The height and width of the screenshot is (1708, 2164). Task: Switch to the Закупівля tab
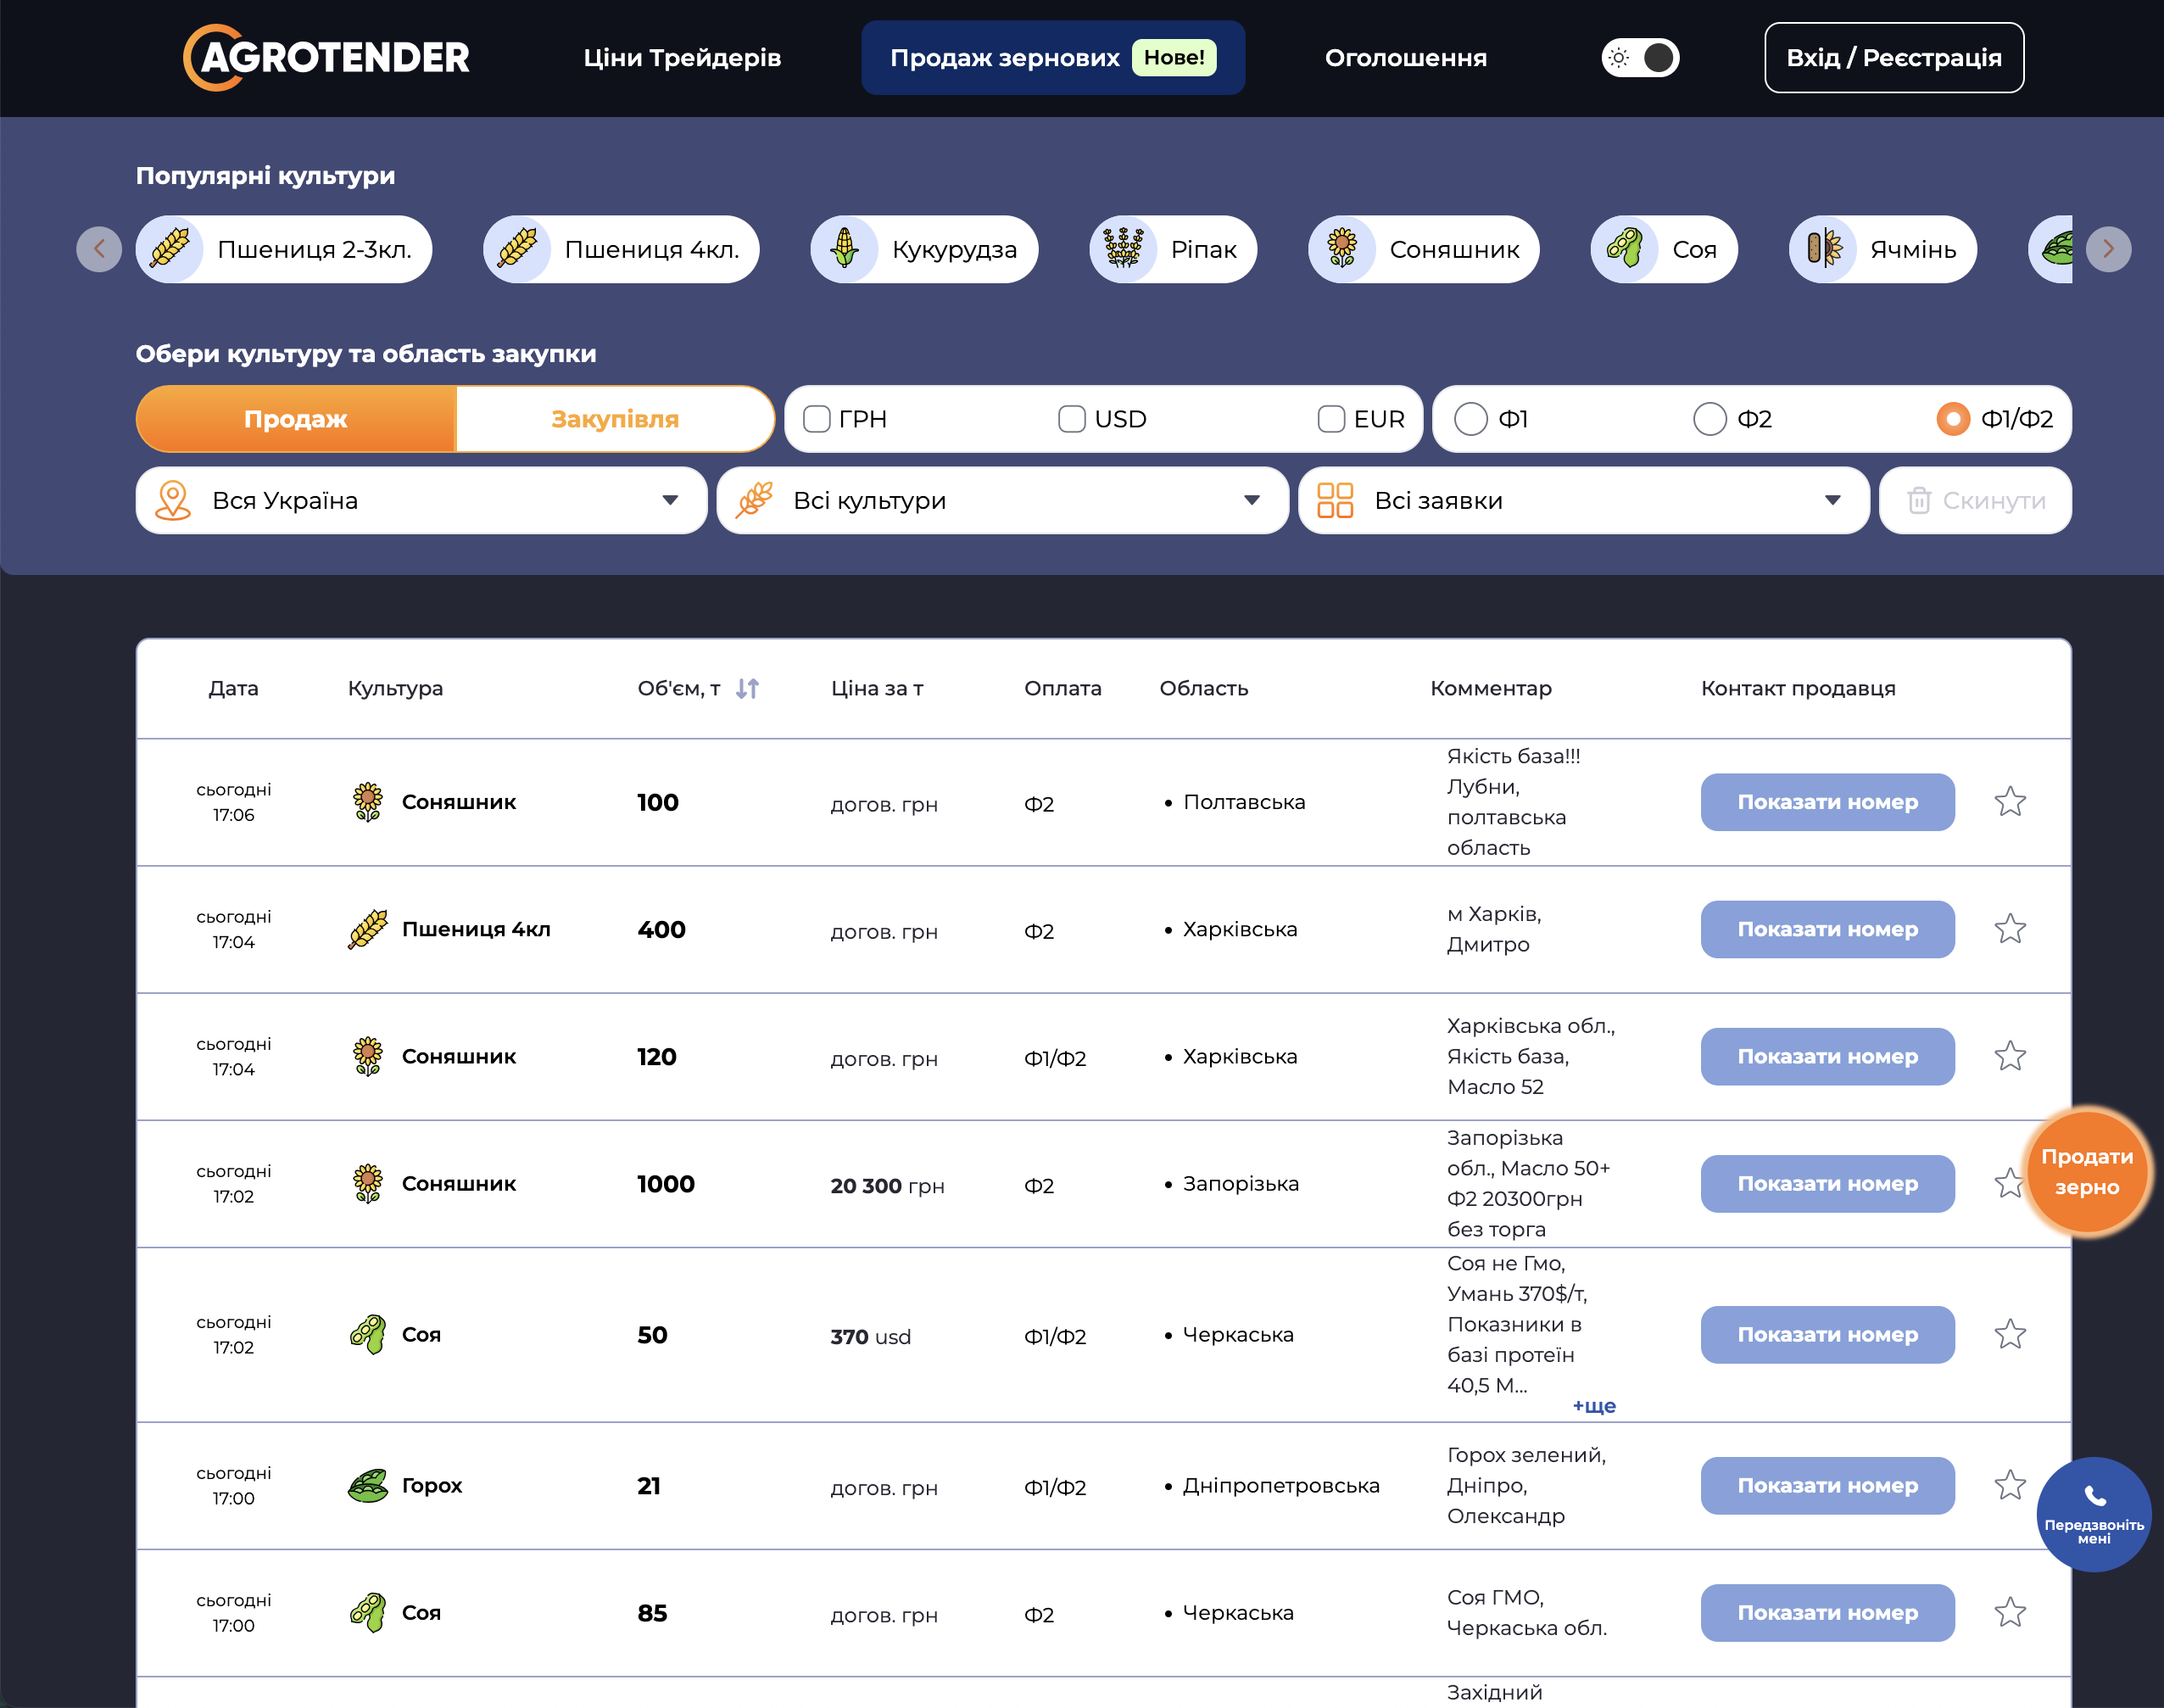click(615, 419)
